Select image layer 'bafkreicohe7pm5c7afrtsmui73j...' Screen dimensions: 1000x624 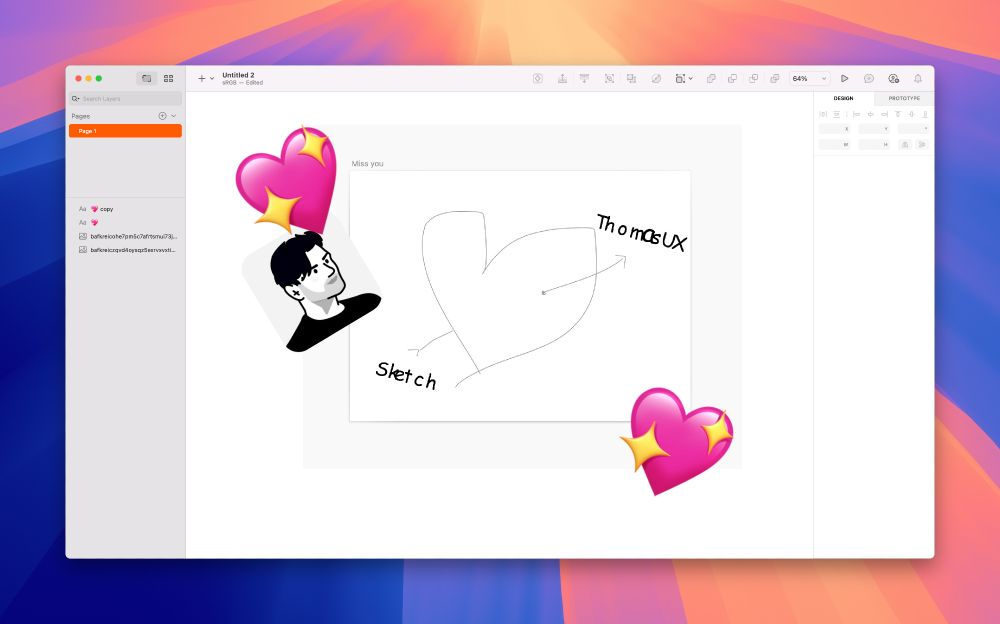click(x=126, y=237)
